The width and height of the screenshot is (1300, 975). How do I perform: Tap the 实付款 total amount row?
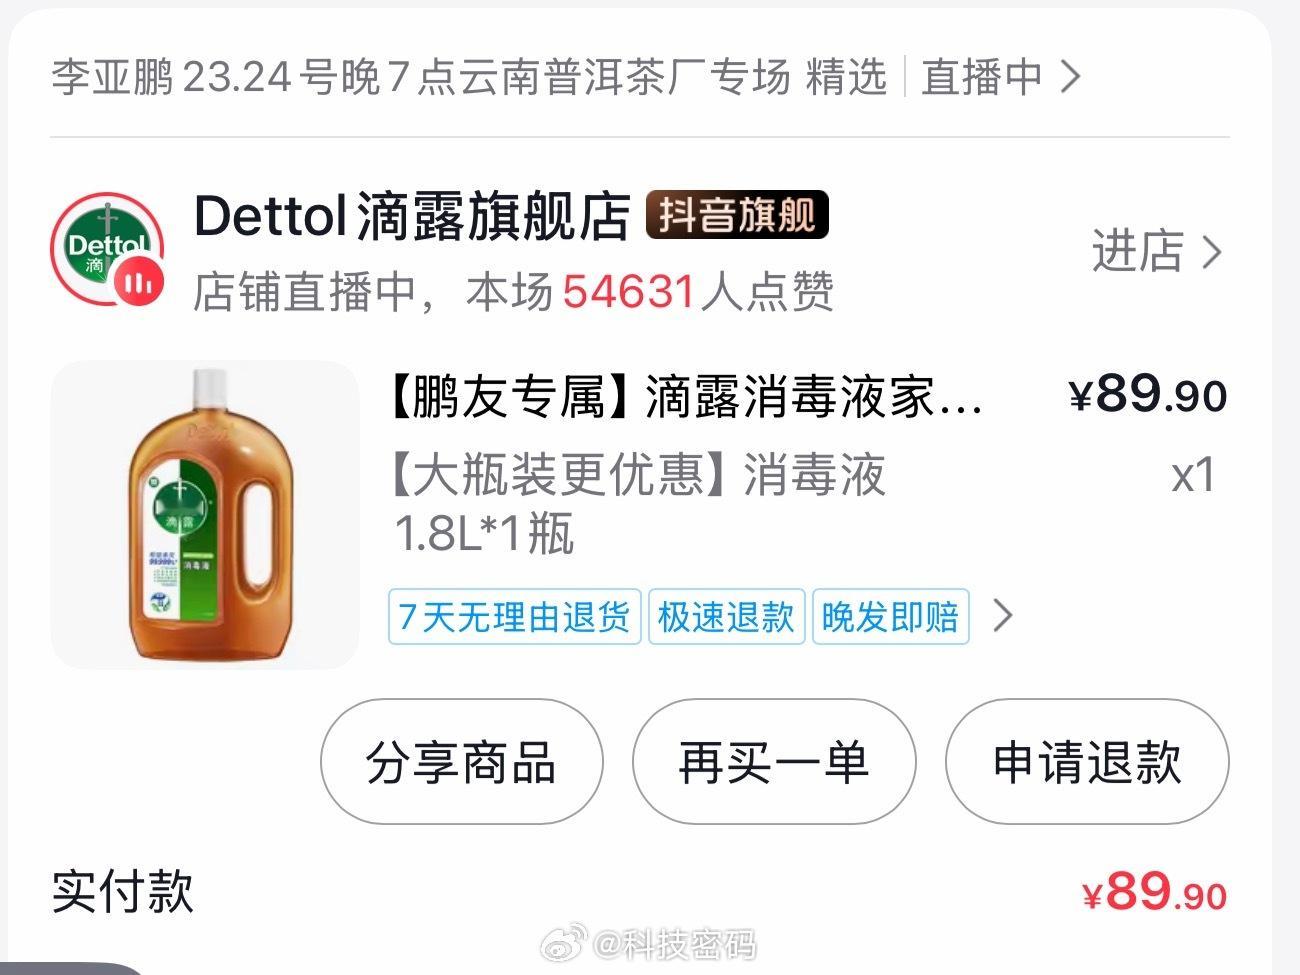click(640, 891)
